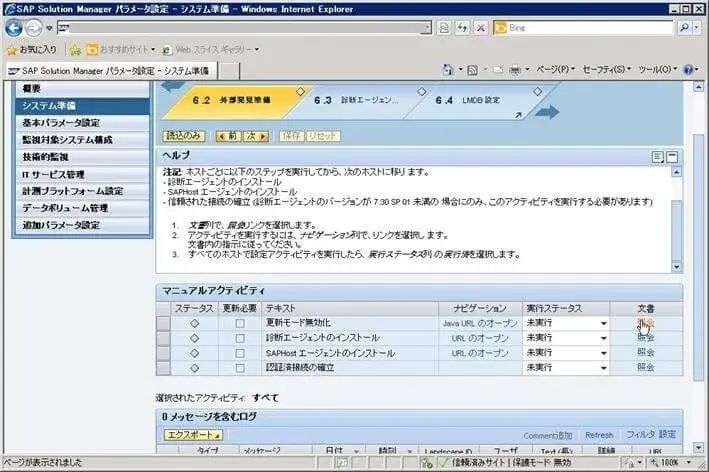
Task: Click the 次 next step button
Action: 255,136
